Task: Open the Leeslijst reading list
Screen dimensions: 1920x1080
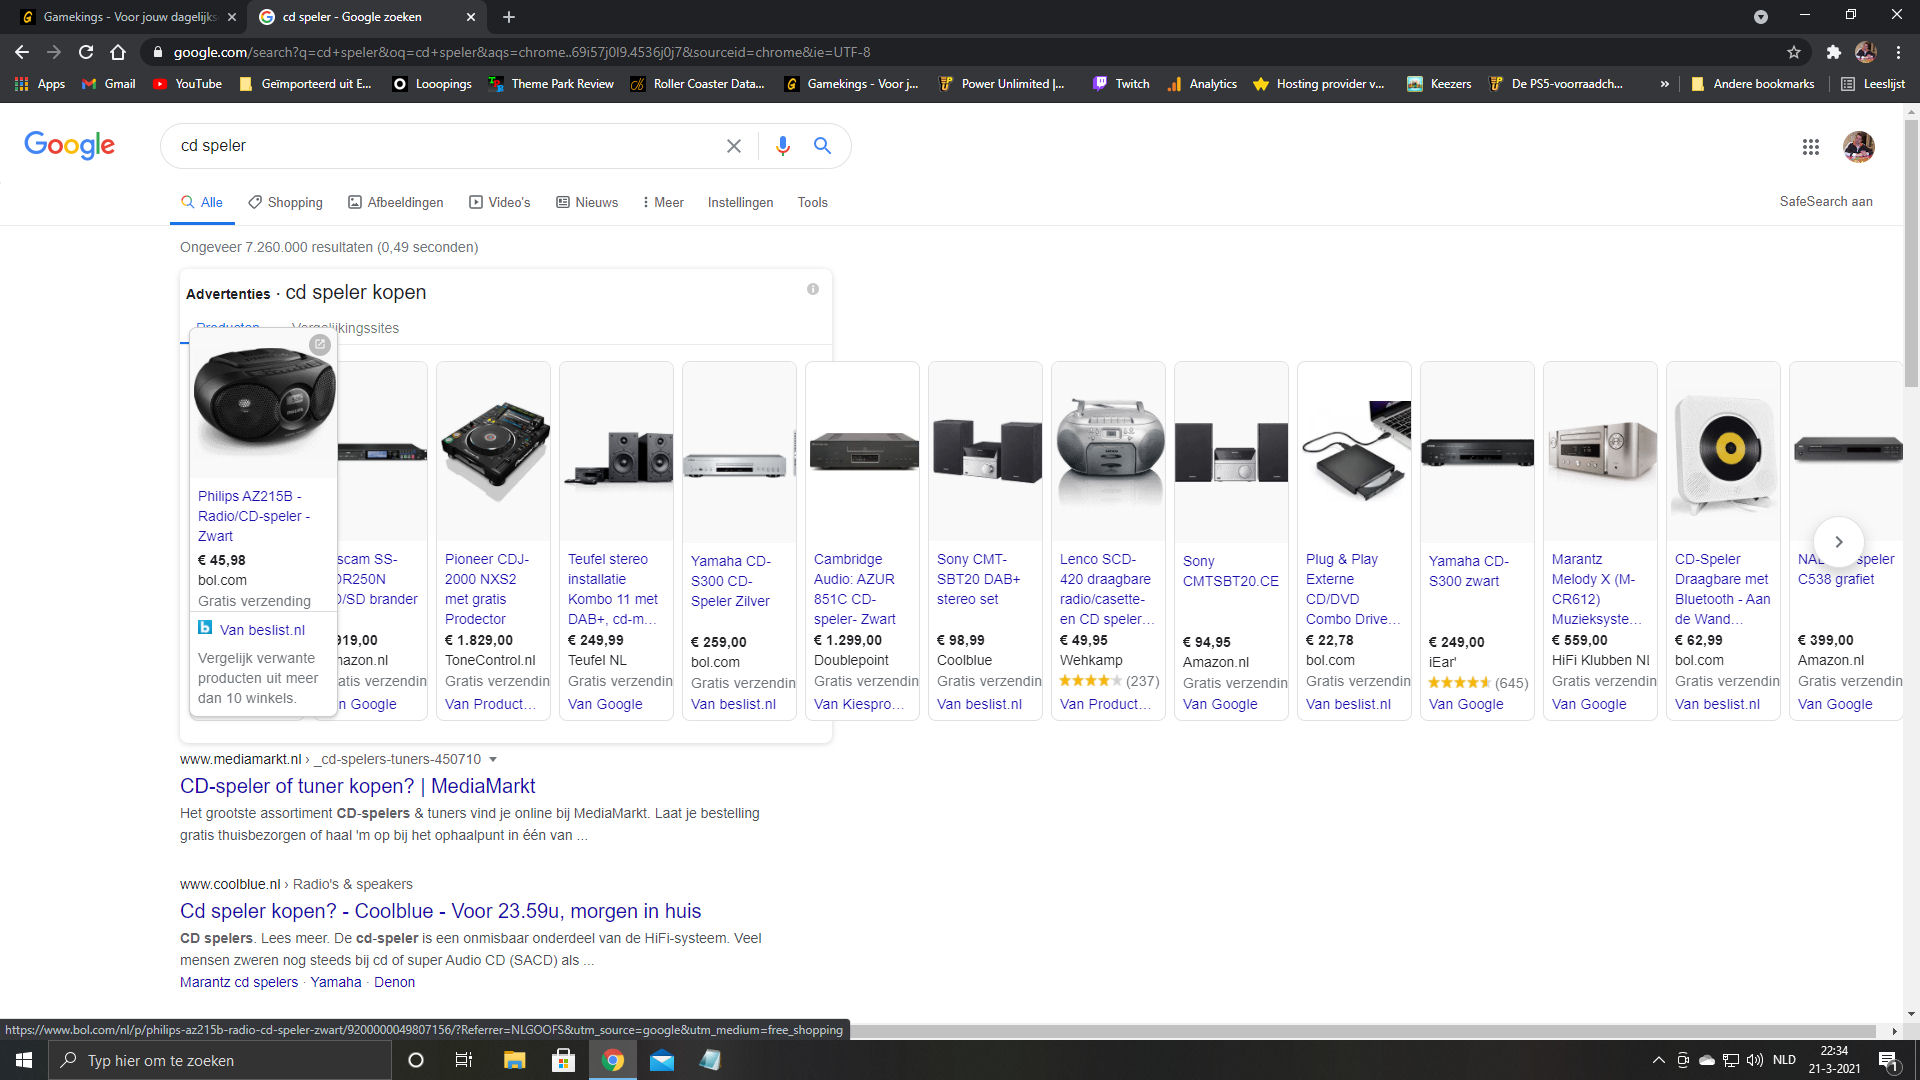Action: (1874, 84)
